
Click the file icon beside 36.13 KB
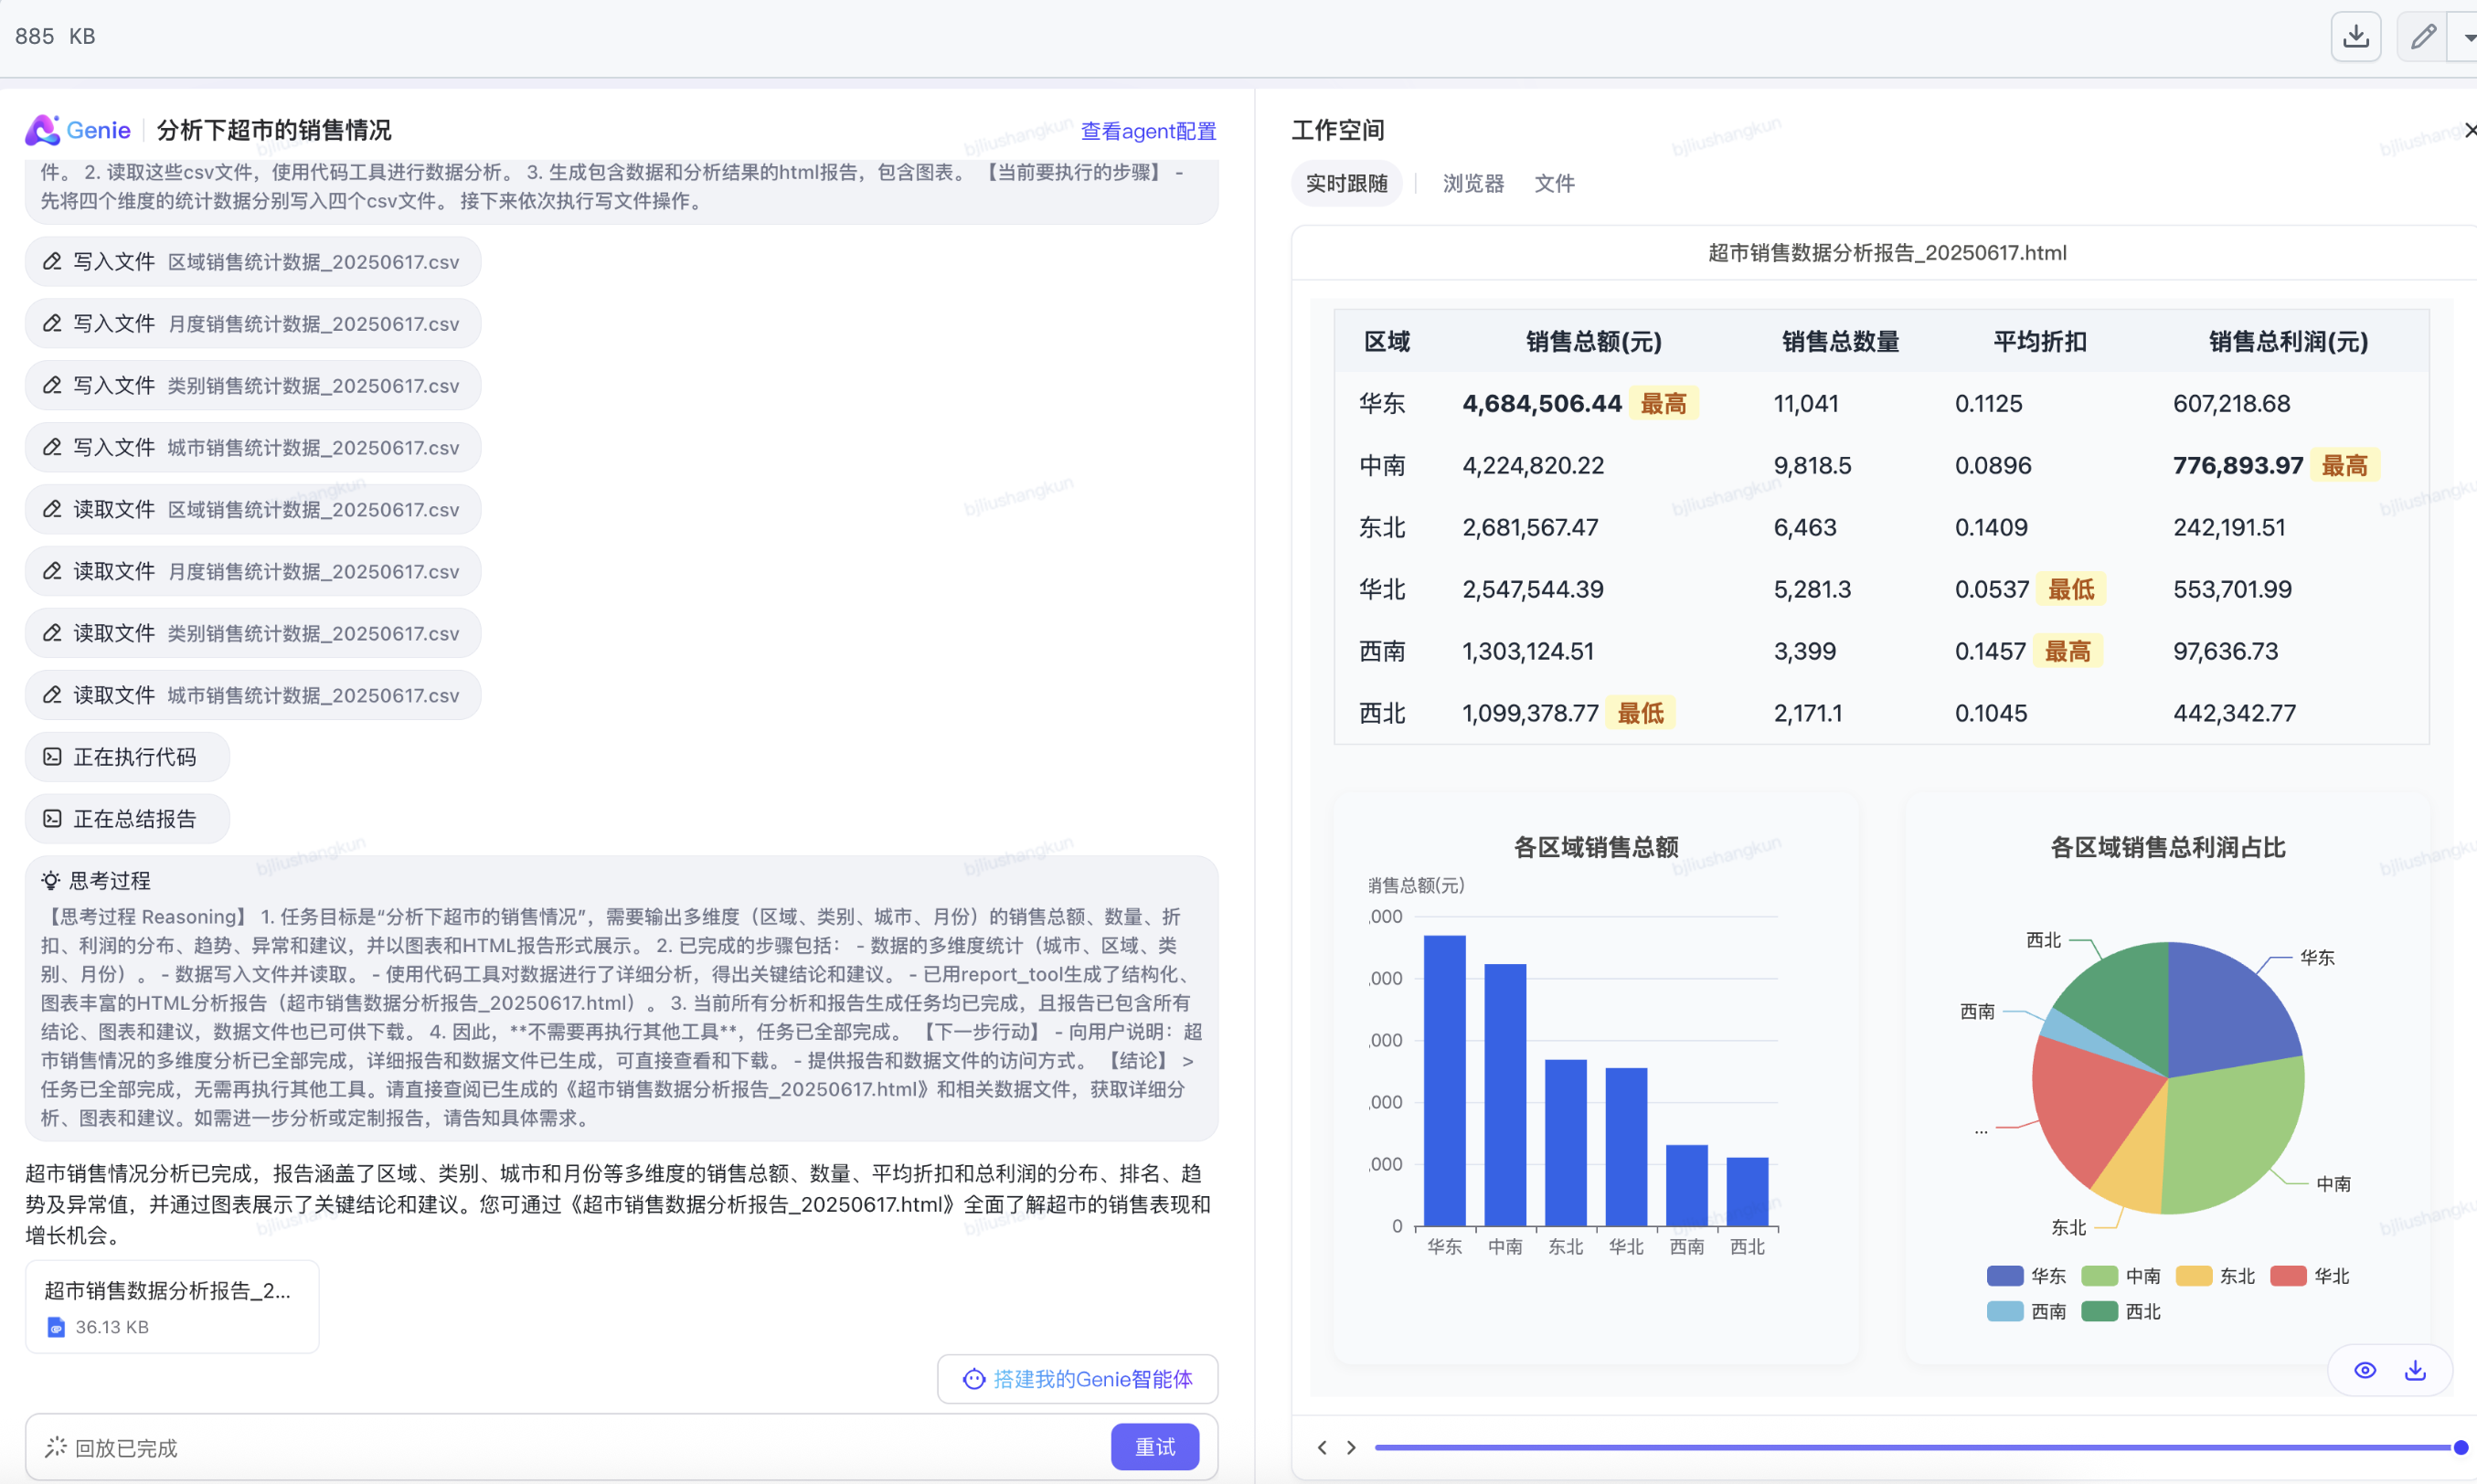56,1327
